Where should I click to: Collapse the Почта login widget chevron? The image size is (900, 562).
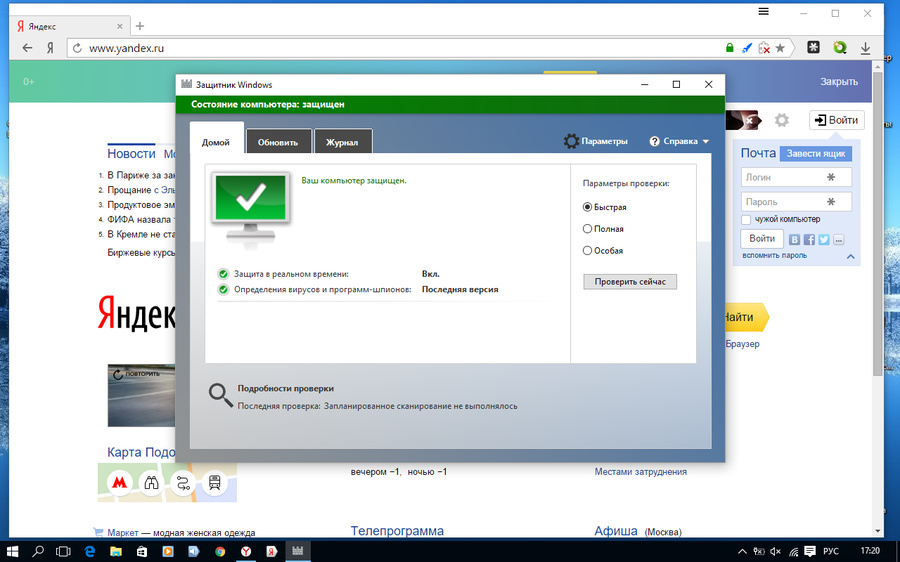(x=851, y=257)
